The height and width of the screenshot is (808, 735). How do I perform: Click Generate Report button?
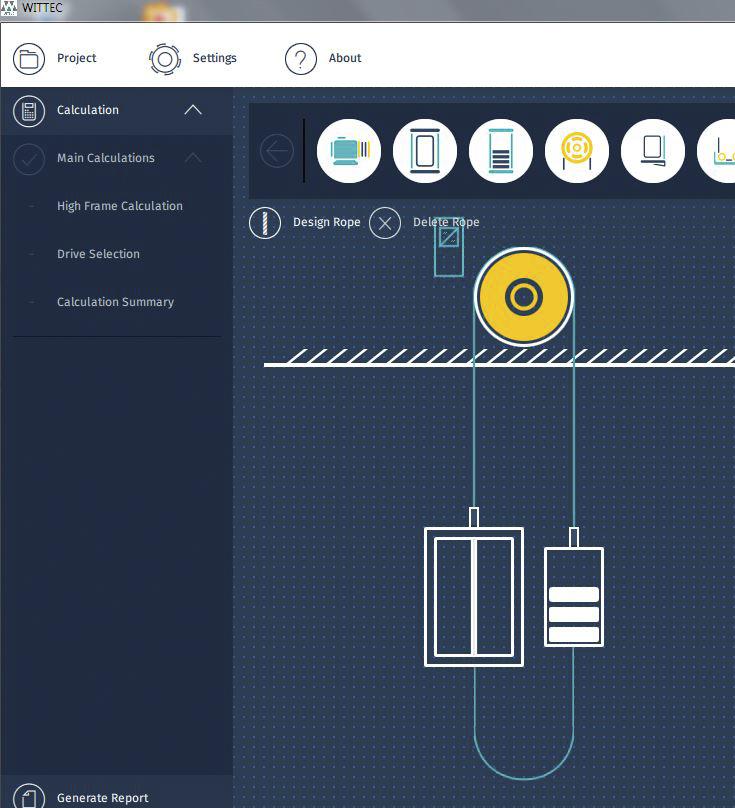(x=102, y=797)
